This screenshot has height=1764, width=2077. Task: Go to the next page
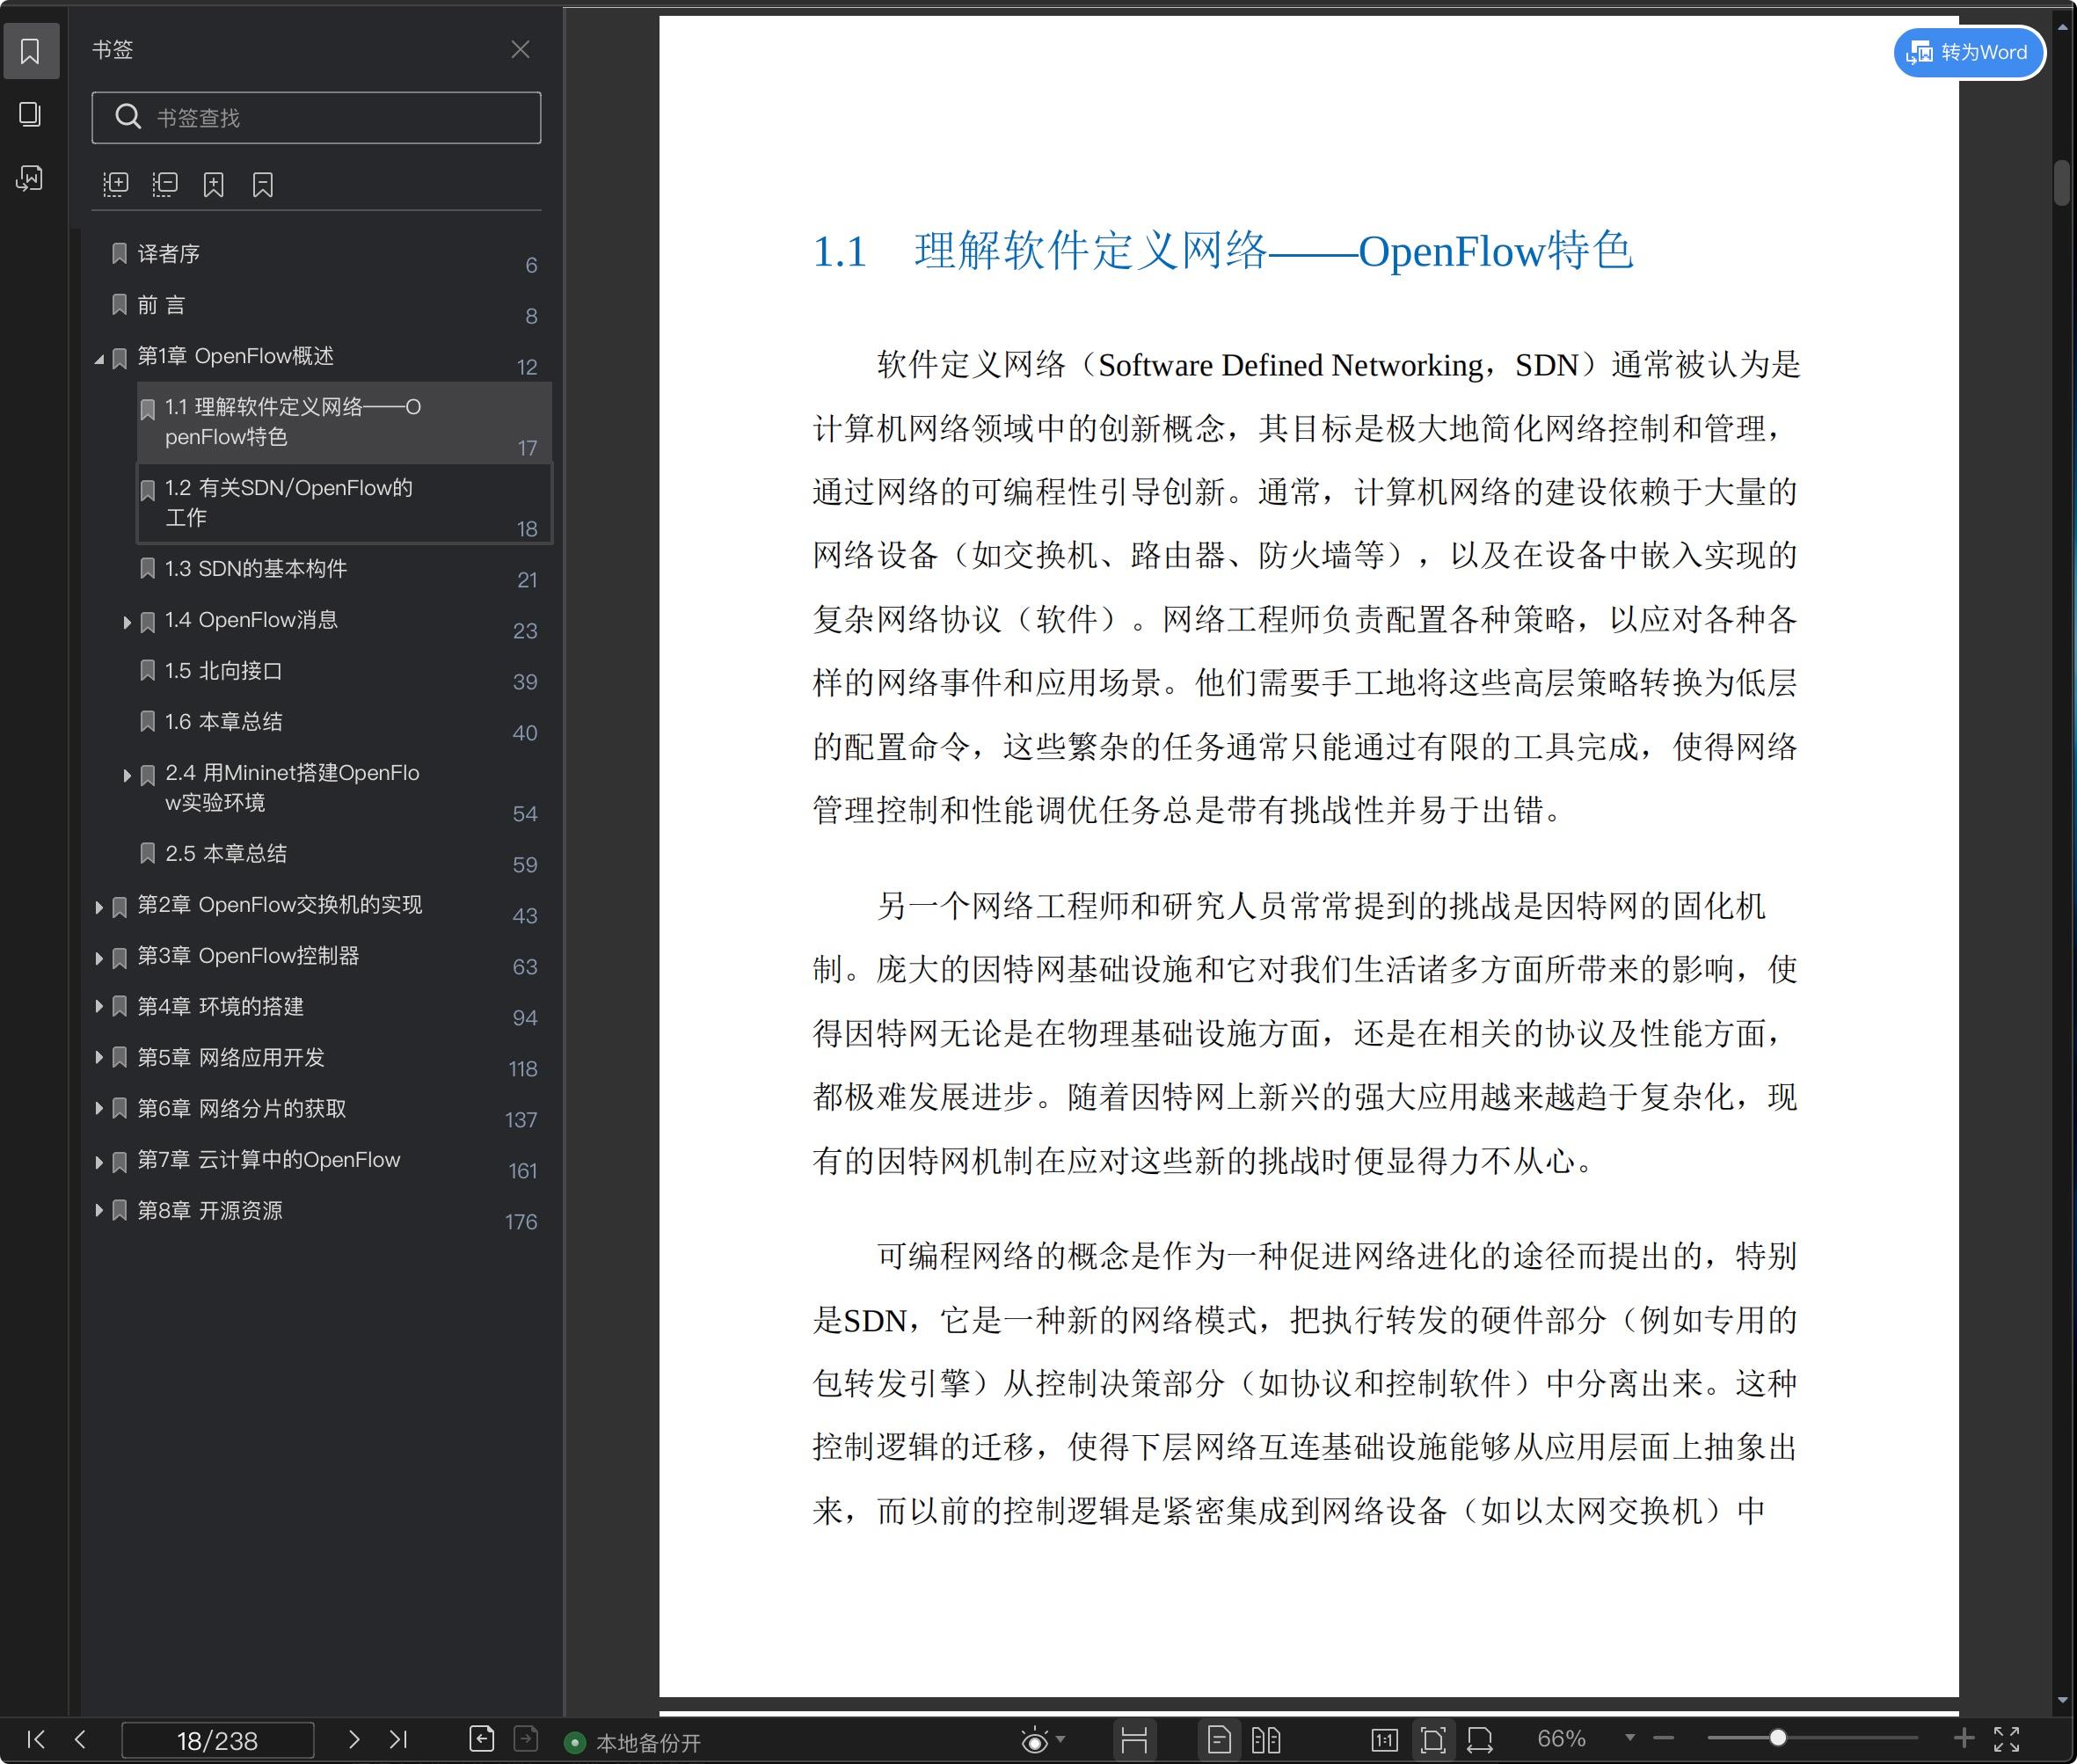click(x=353, y=1739)
